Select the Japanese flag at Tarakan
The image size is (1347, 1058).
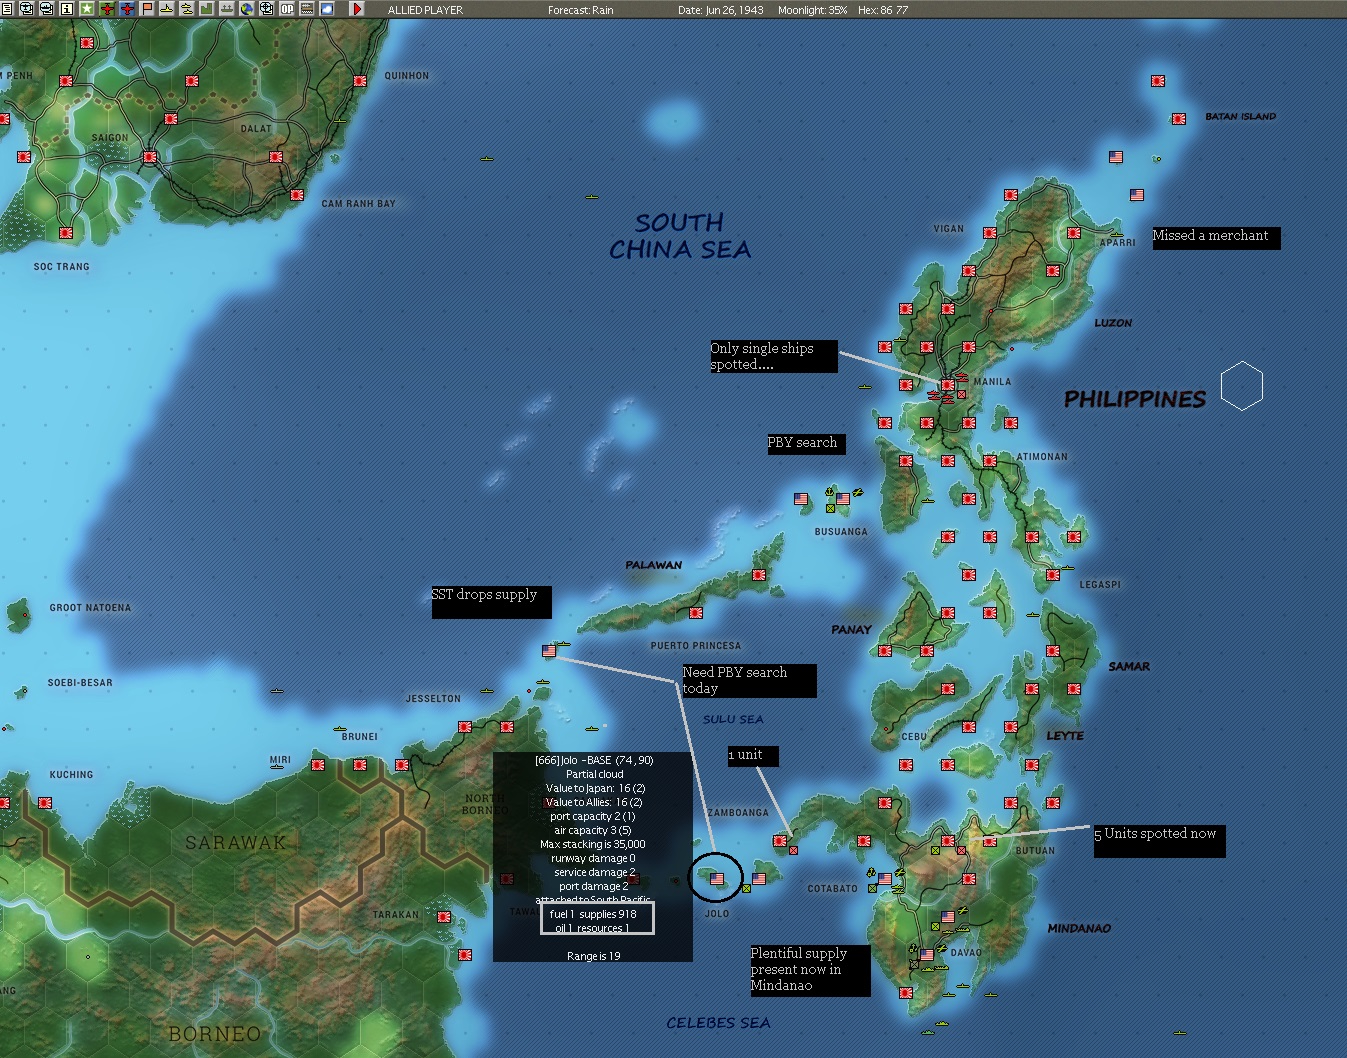(444, 917)
